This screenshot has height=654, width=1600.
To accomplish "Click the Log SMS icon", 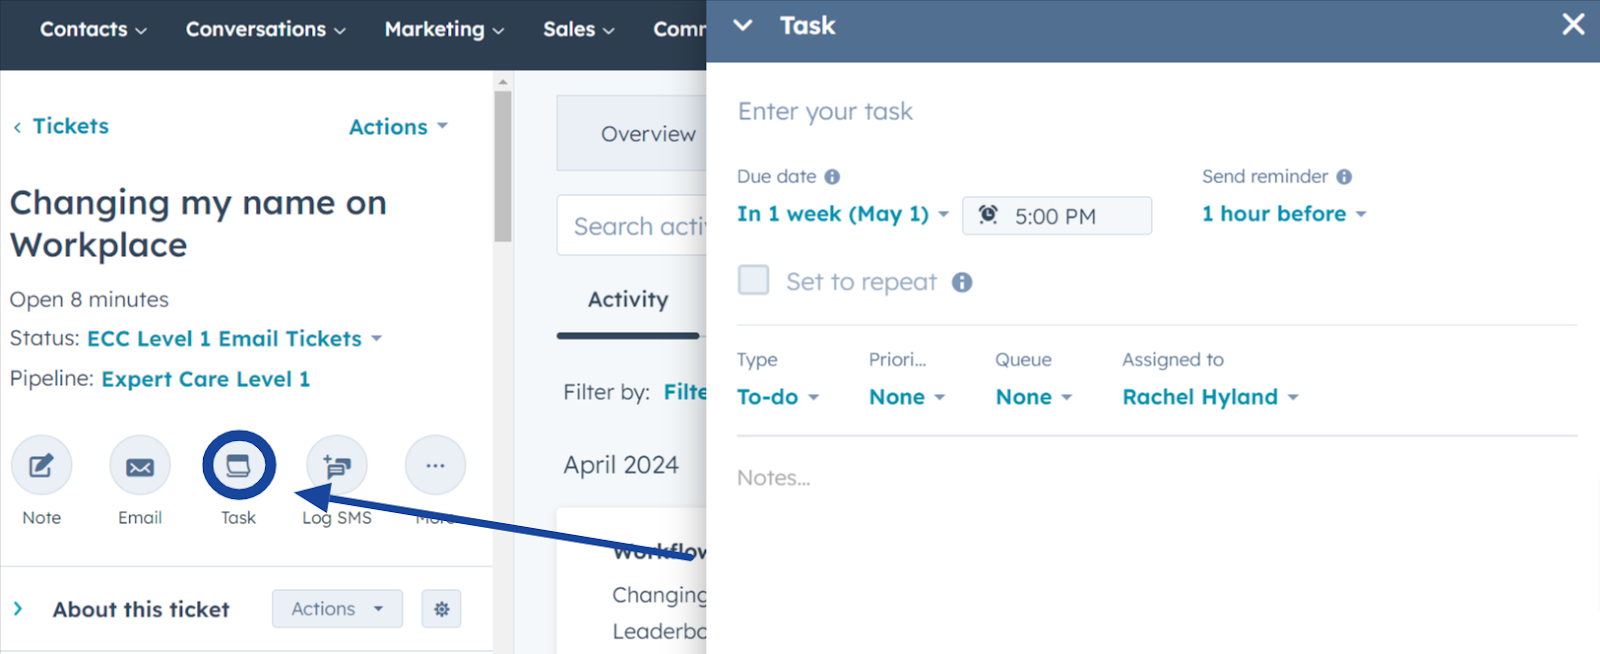I will point(337,466).
